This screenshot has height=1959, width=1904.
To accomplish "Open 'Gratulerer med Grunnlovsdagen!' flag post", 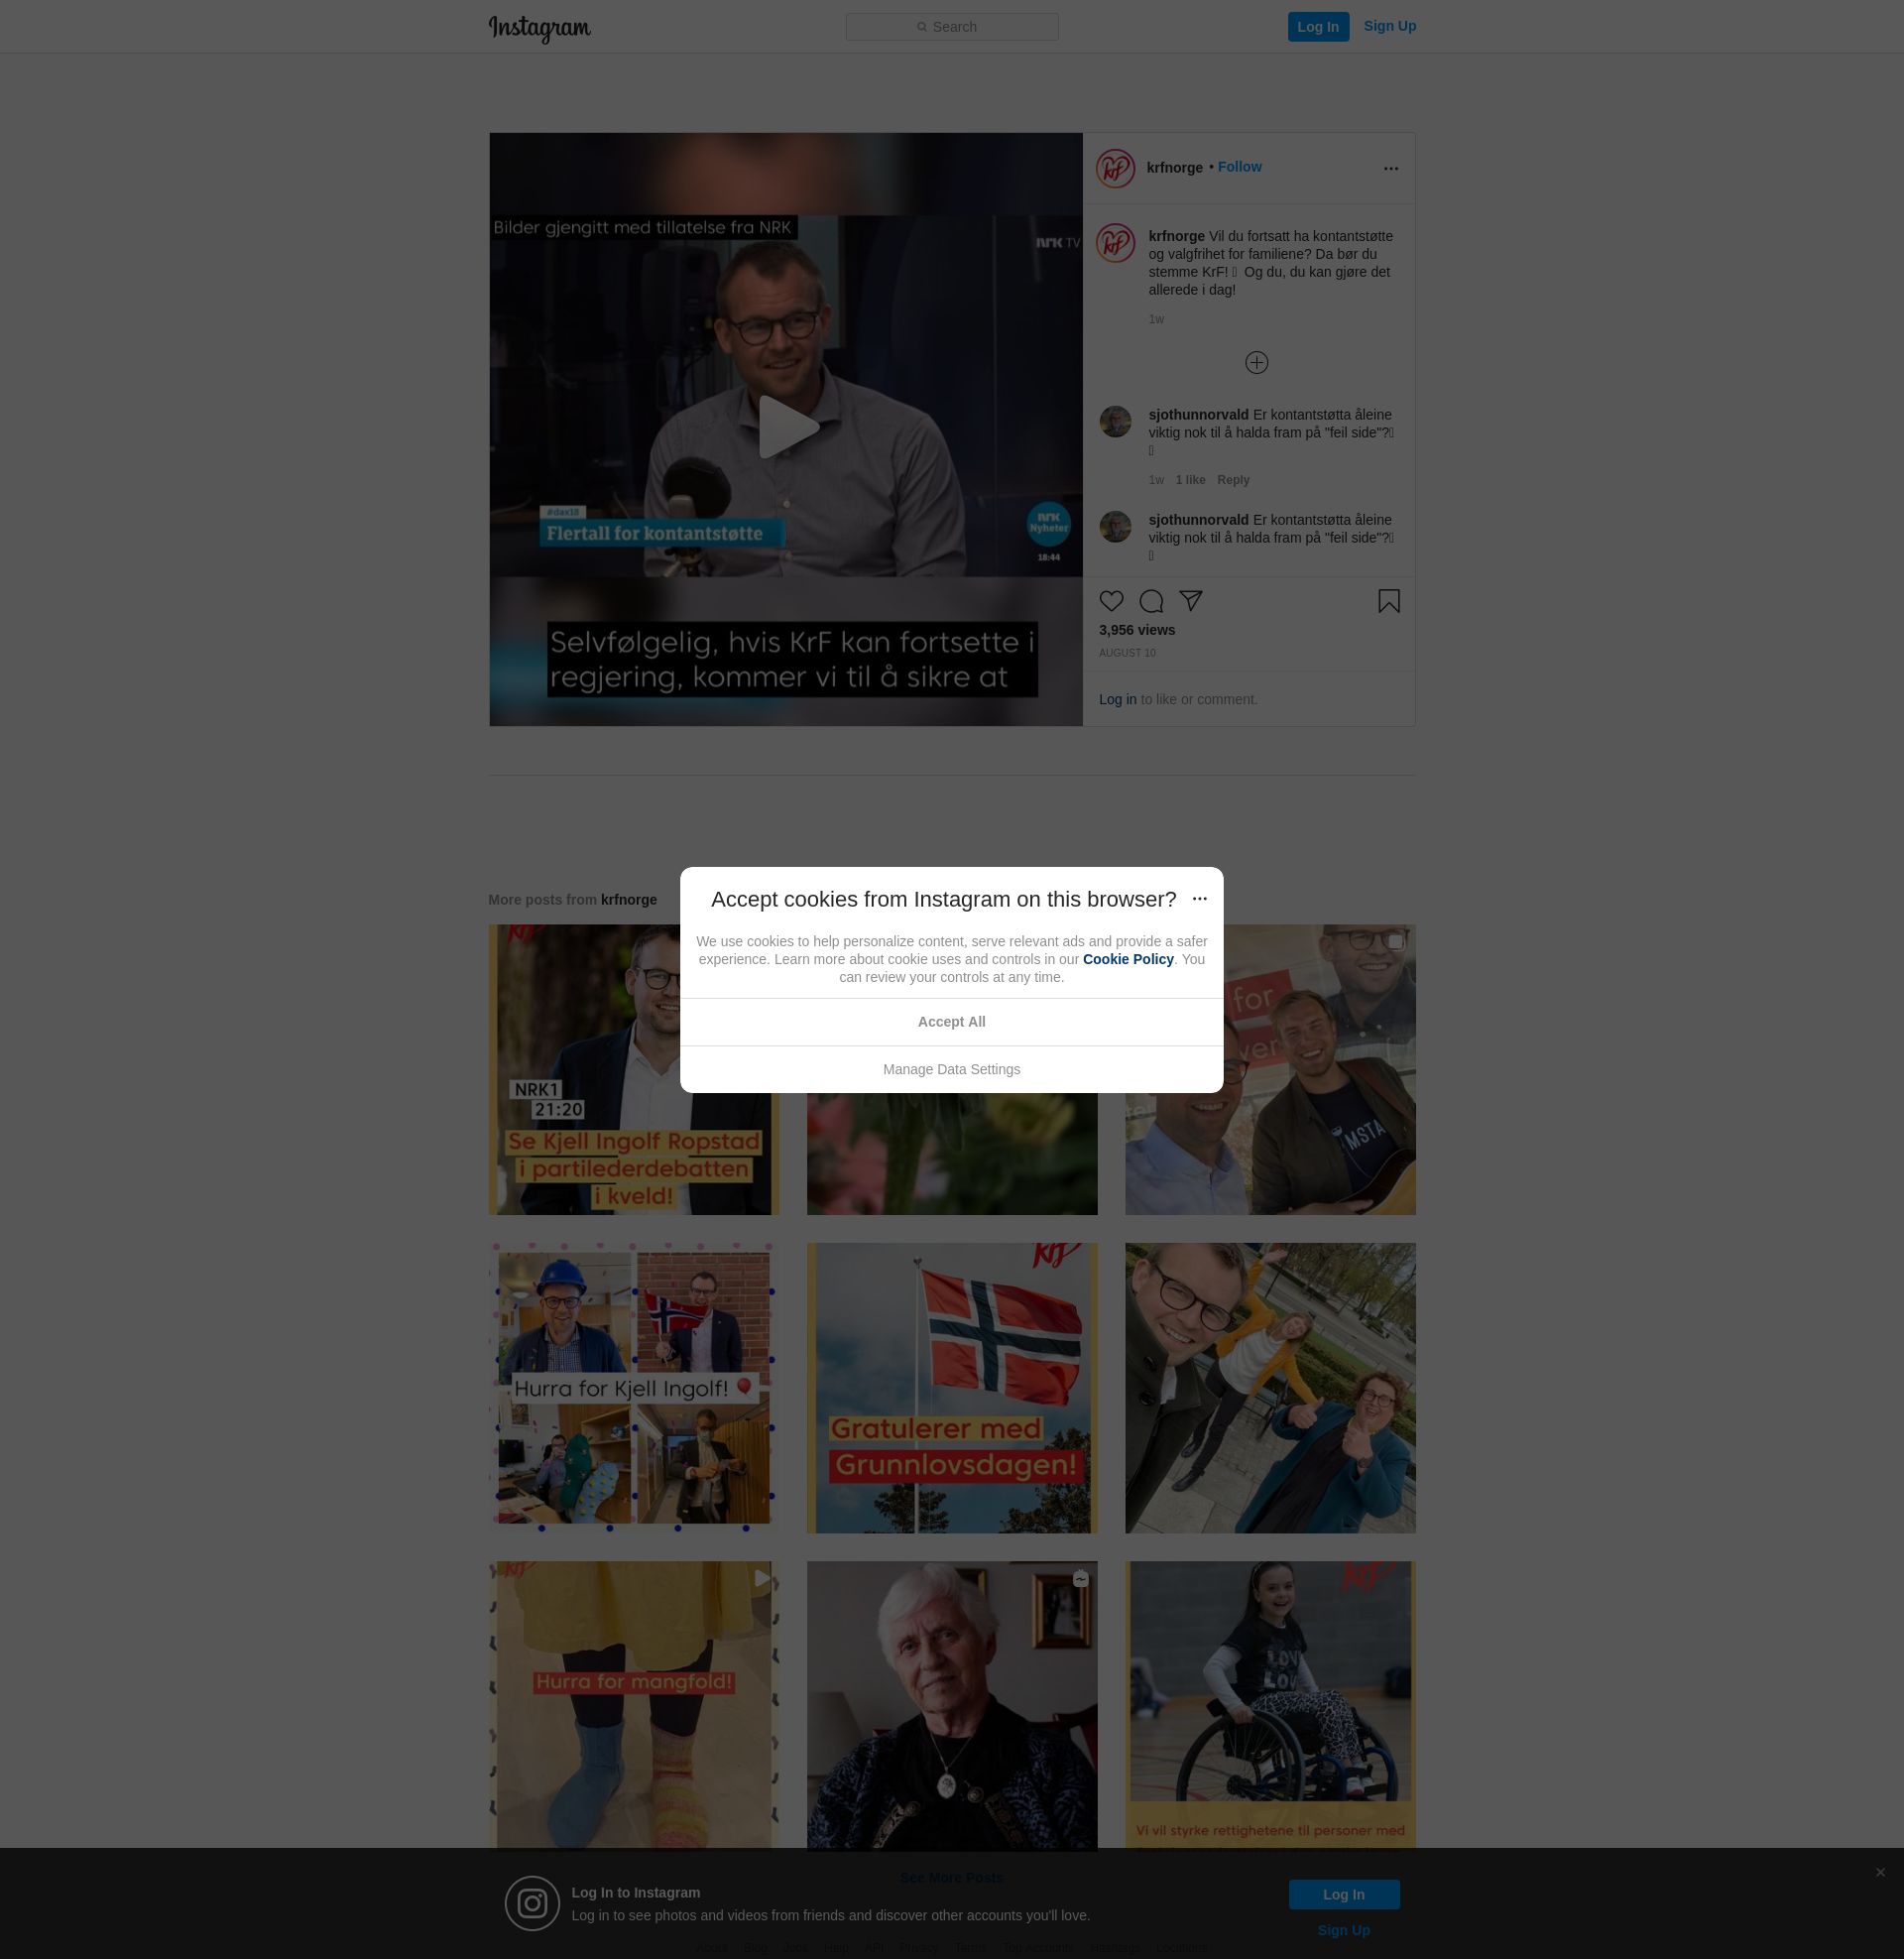I will click(951, 1388).
